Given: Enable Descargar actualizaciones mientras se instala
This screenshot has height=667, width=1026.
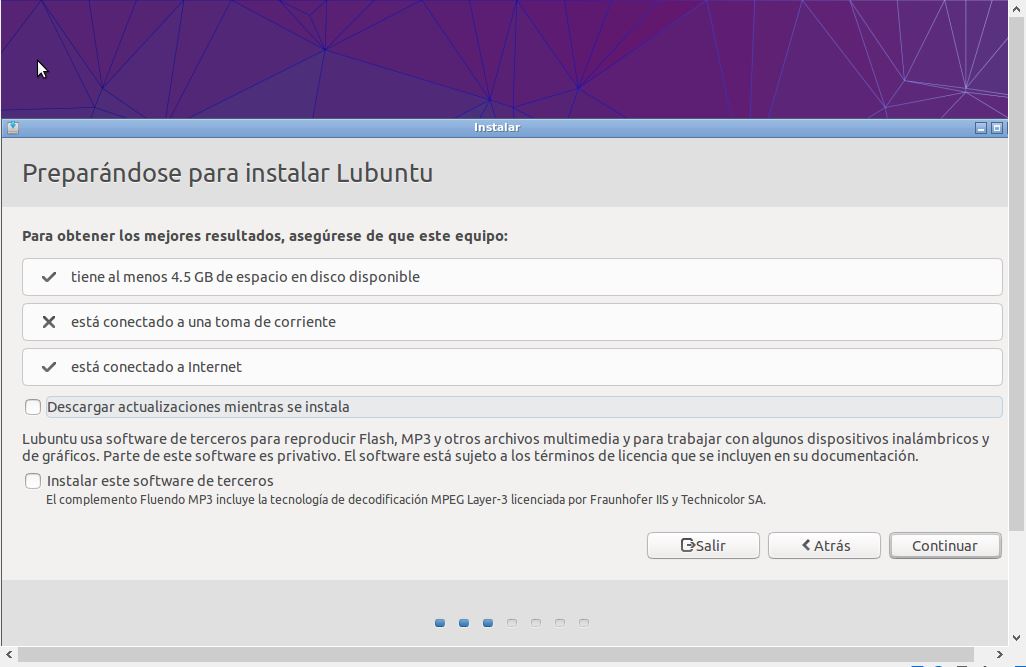Looking at the screenshot, I should click(x=33, y=407).
